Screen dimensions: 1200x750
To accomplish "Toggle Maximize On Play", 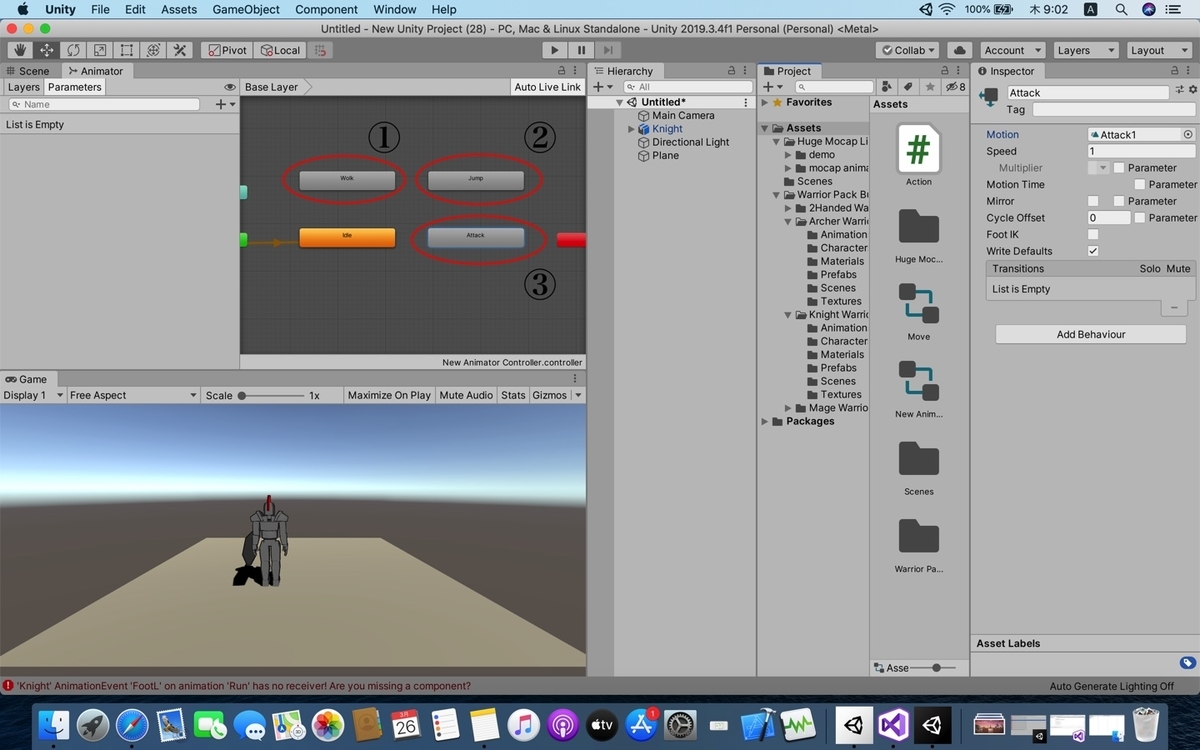I will point(389,395).
